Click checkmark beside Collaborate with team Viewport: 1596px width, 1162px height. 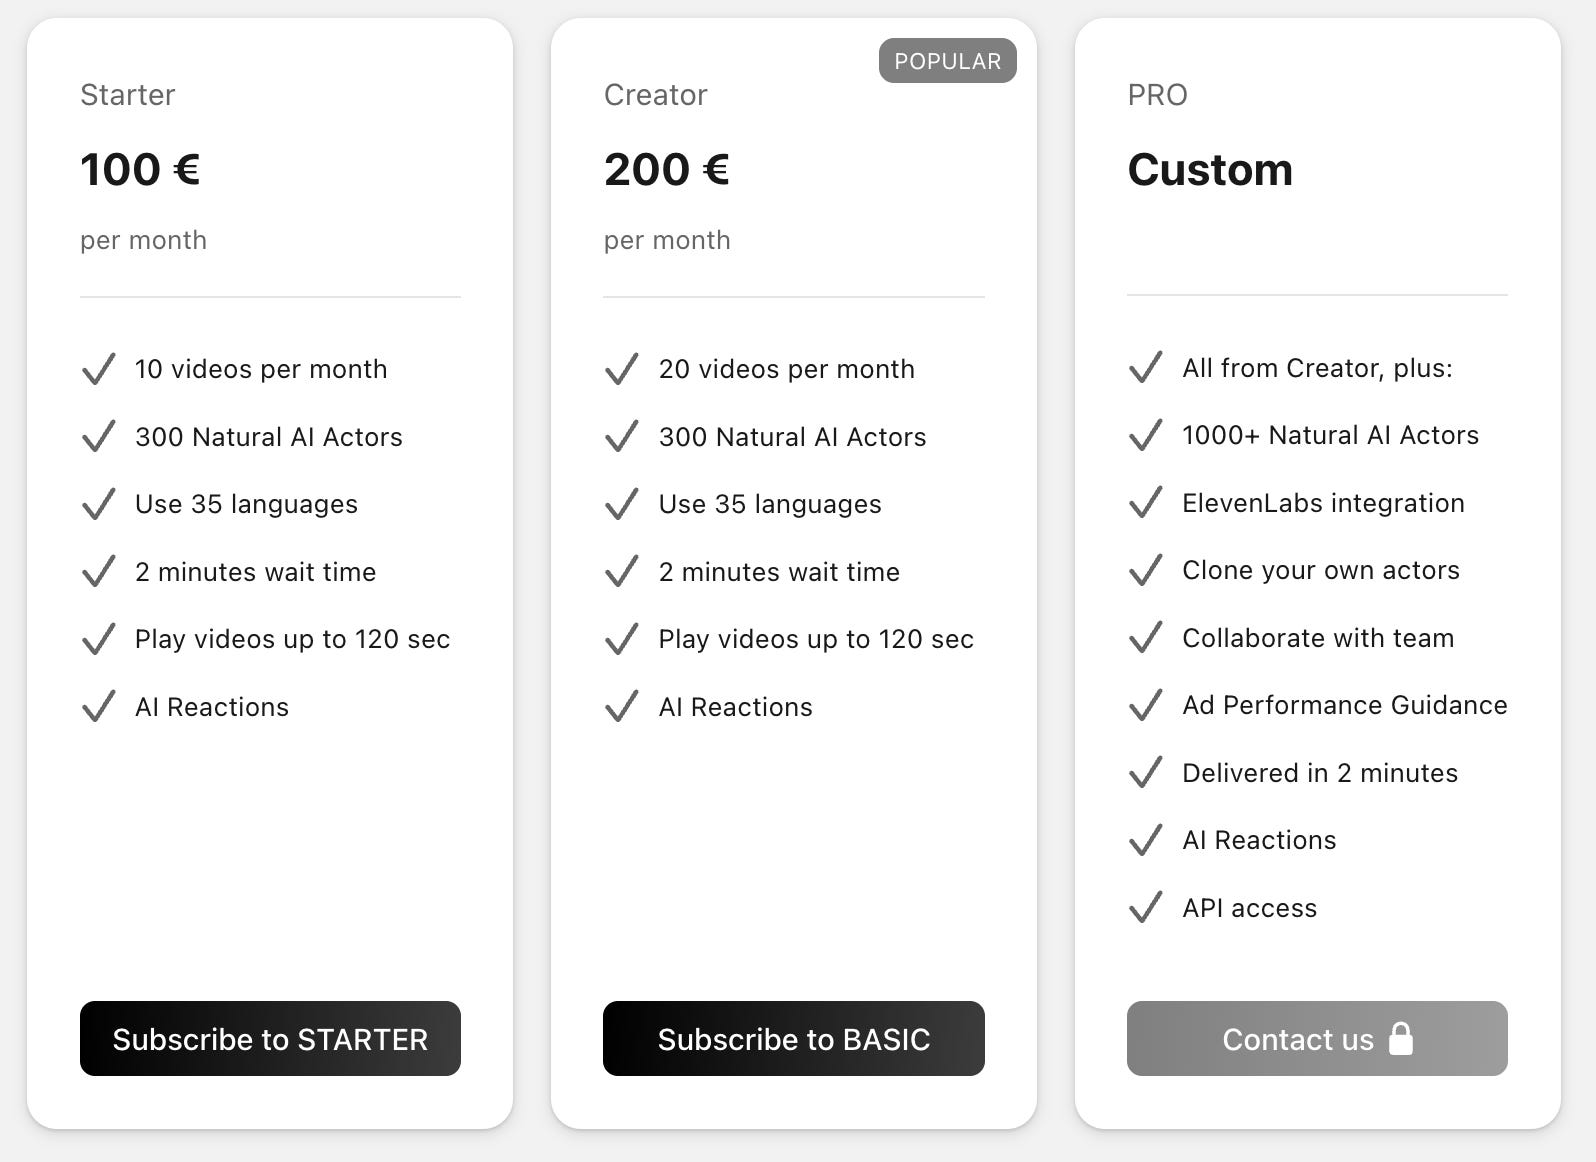point(1145,638)
